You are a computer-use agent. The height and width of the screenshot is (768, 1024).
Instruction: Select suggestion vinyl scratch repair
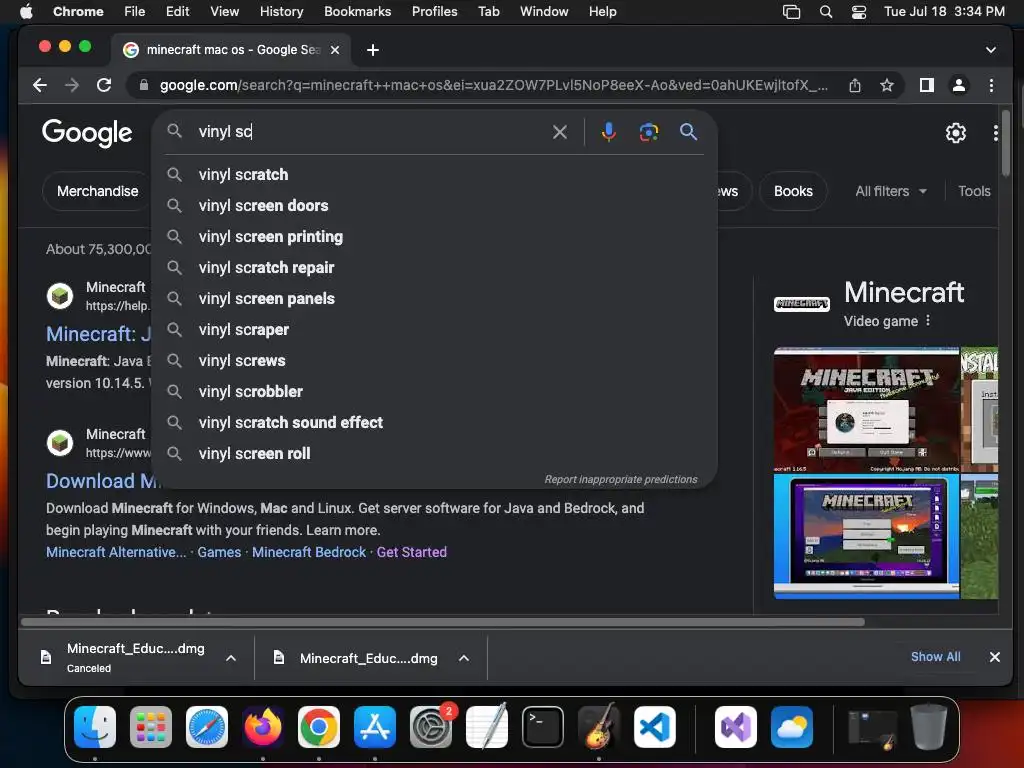(435, 268)
